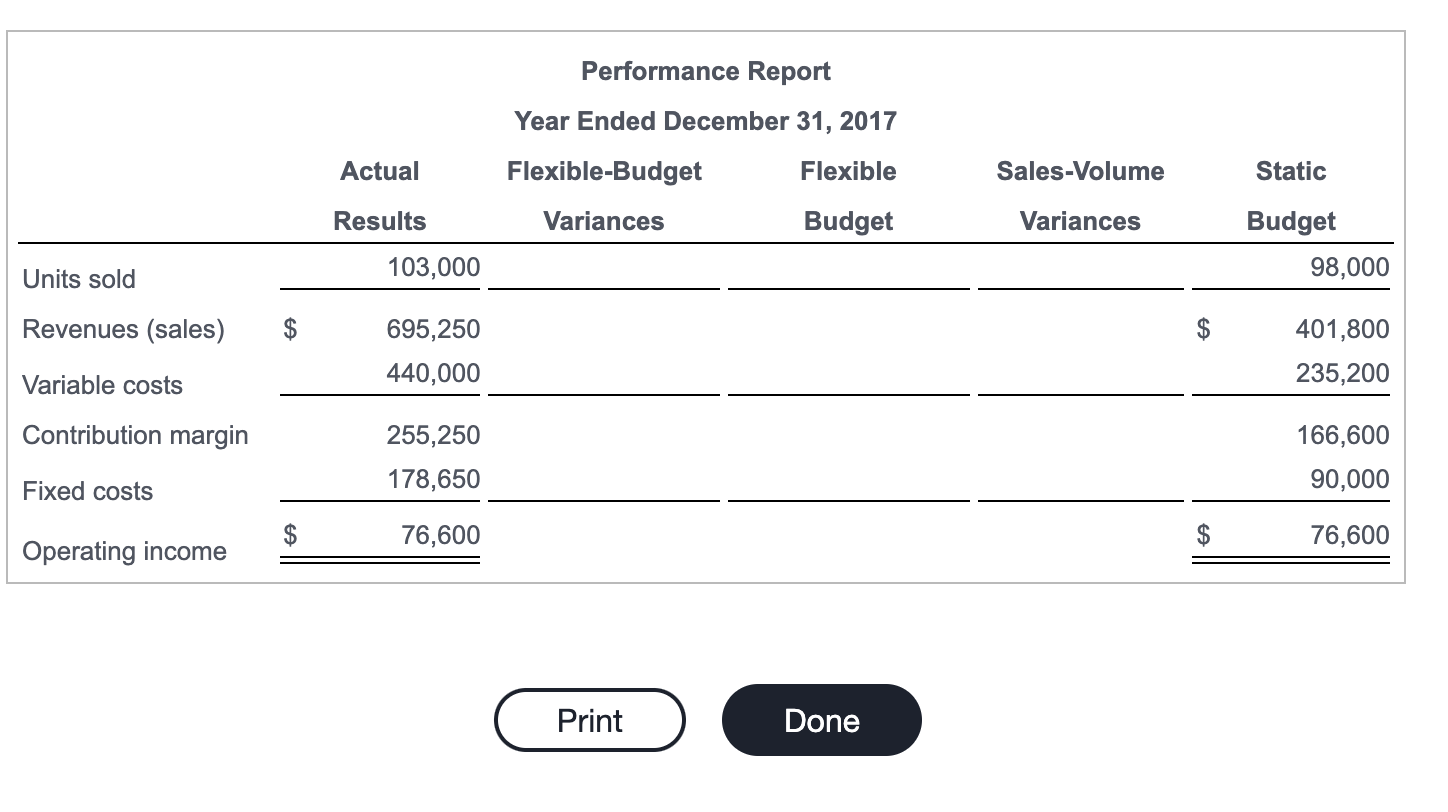This screenshot has width=1448, height=812.
Task: Select the Fixed costs row label
Action: (88, 491)
